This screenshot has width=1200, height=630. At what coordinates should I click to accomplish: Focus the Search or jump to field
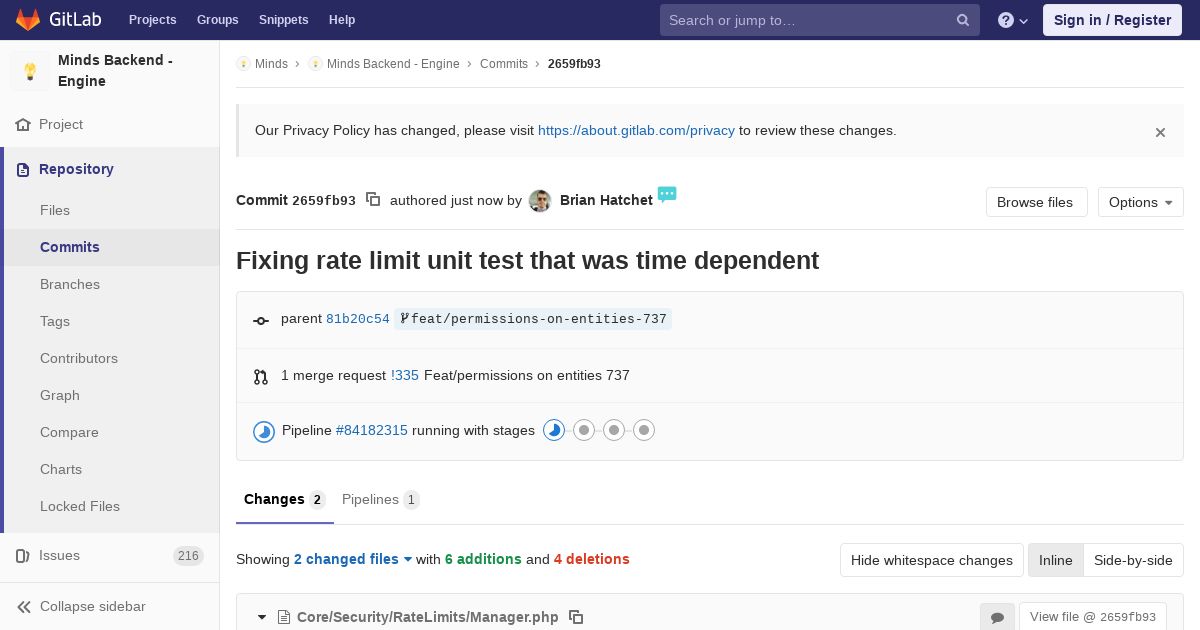[820, 20]
